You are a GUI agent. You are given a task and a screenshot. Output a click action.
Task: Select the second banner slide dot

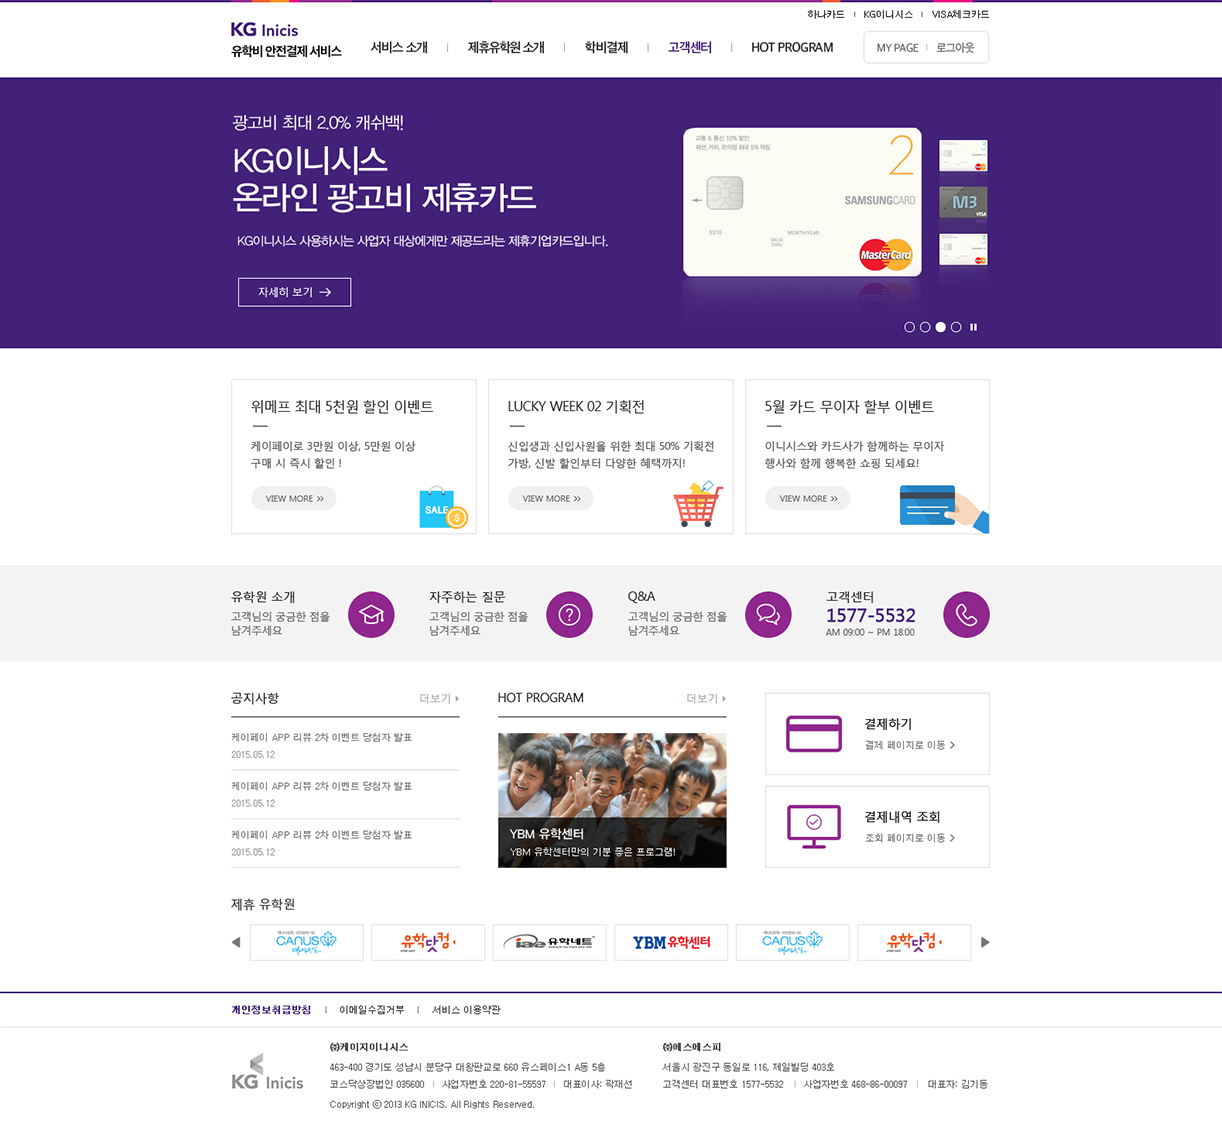coord(925,327)
